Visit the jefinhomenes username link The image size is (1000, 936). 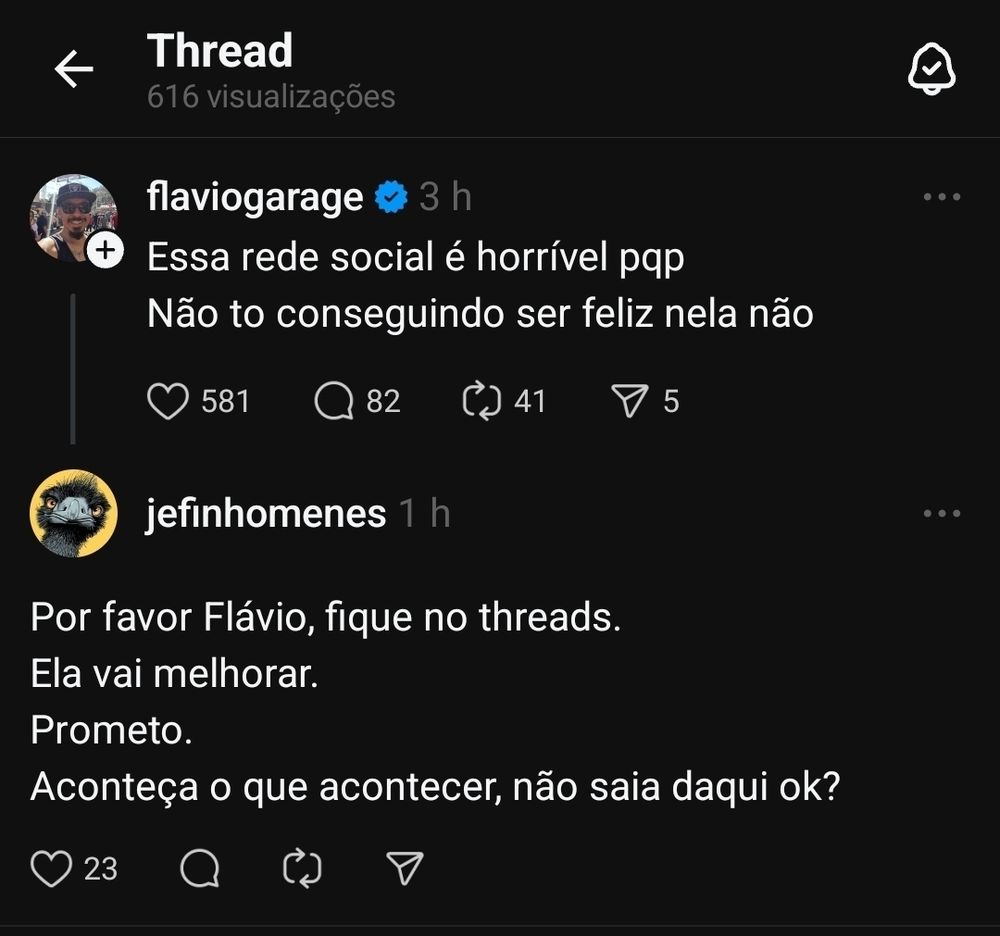[267, 513]
